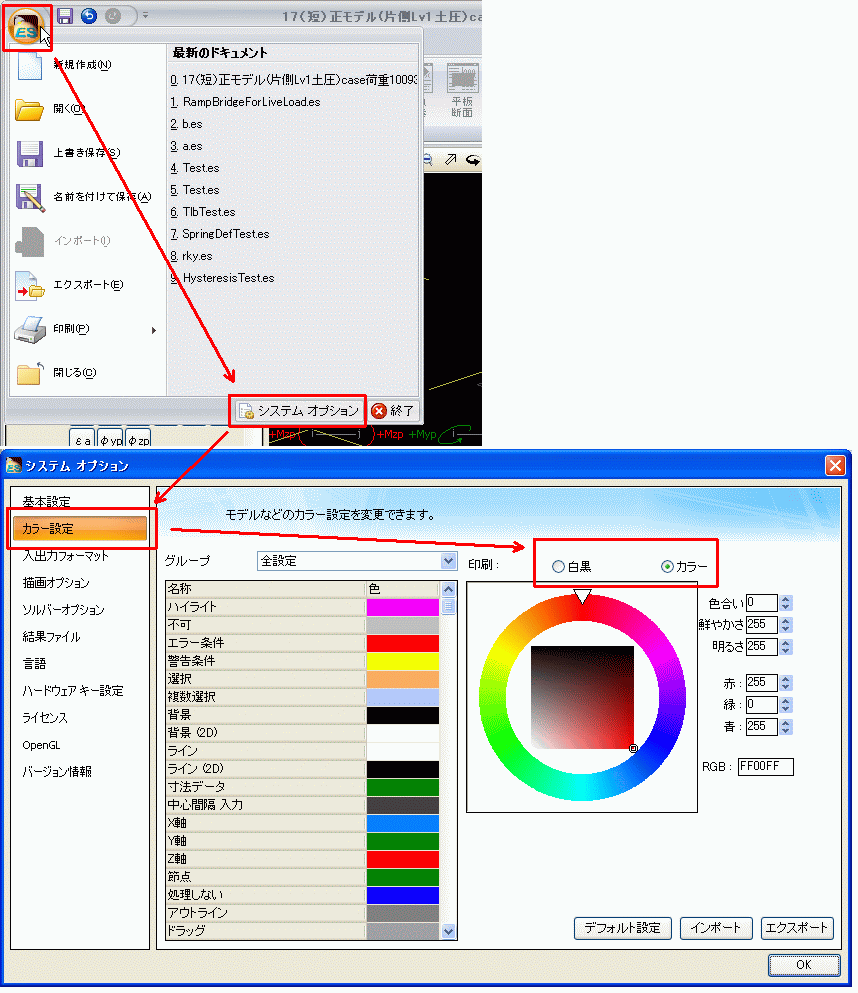Click the RGB hex field FF00FF
The image size is (858, 993).
pyautogui.click(x=766, y=766)
